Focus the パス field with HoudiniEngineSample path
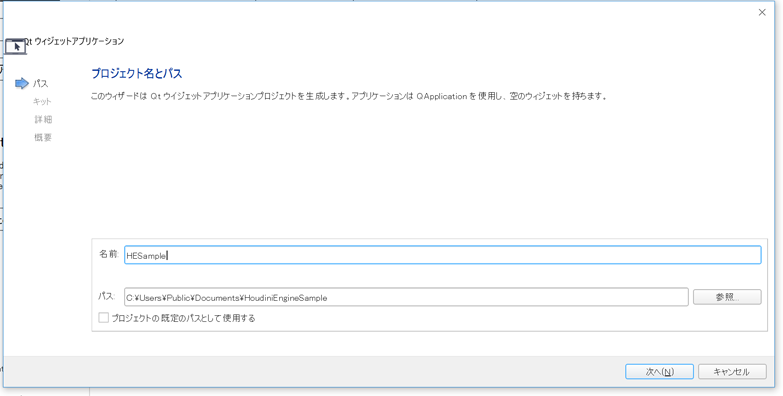 [406, 297]
